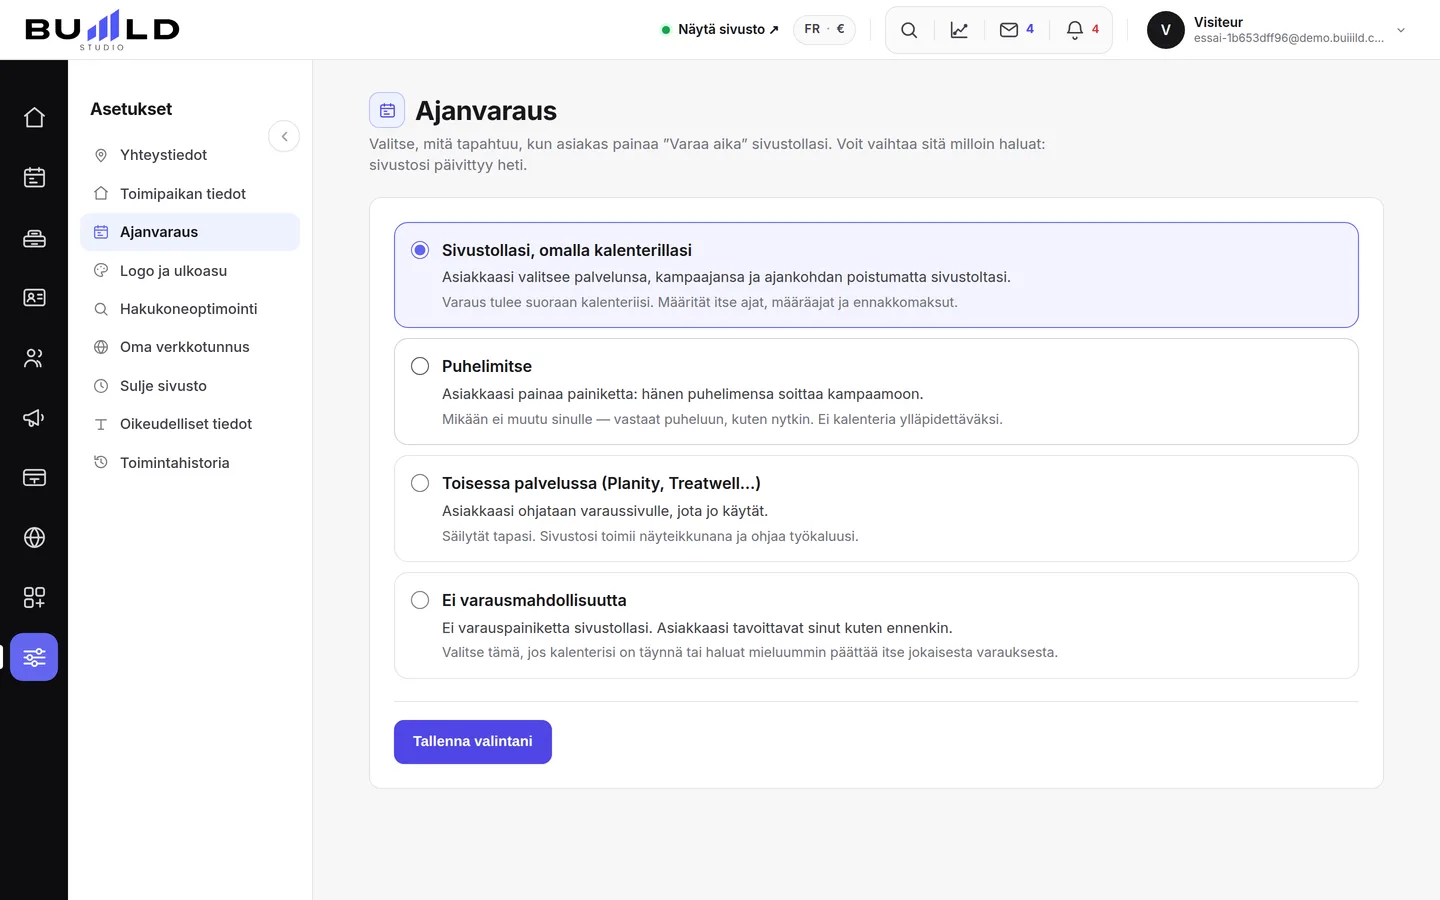This screenshot has height=900, width=1440.
Task: Open the 'Näytä sivusto' link
Action: pos(720,30)
